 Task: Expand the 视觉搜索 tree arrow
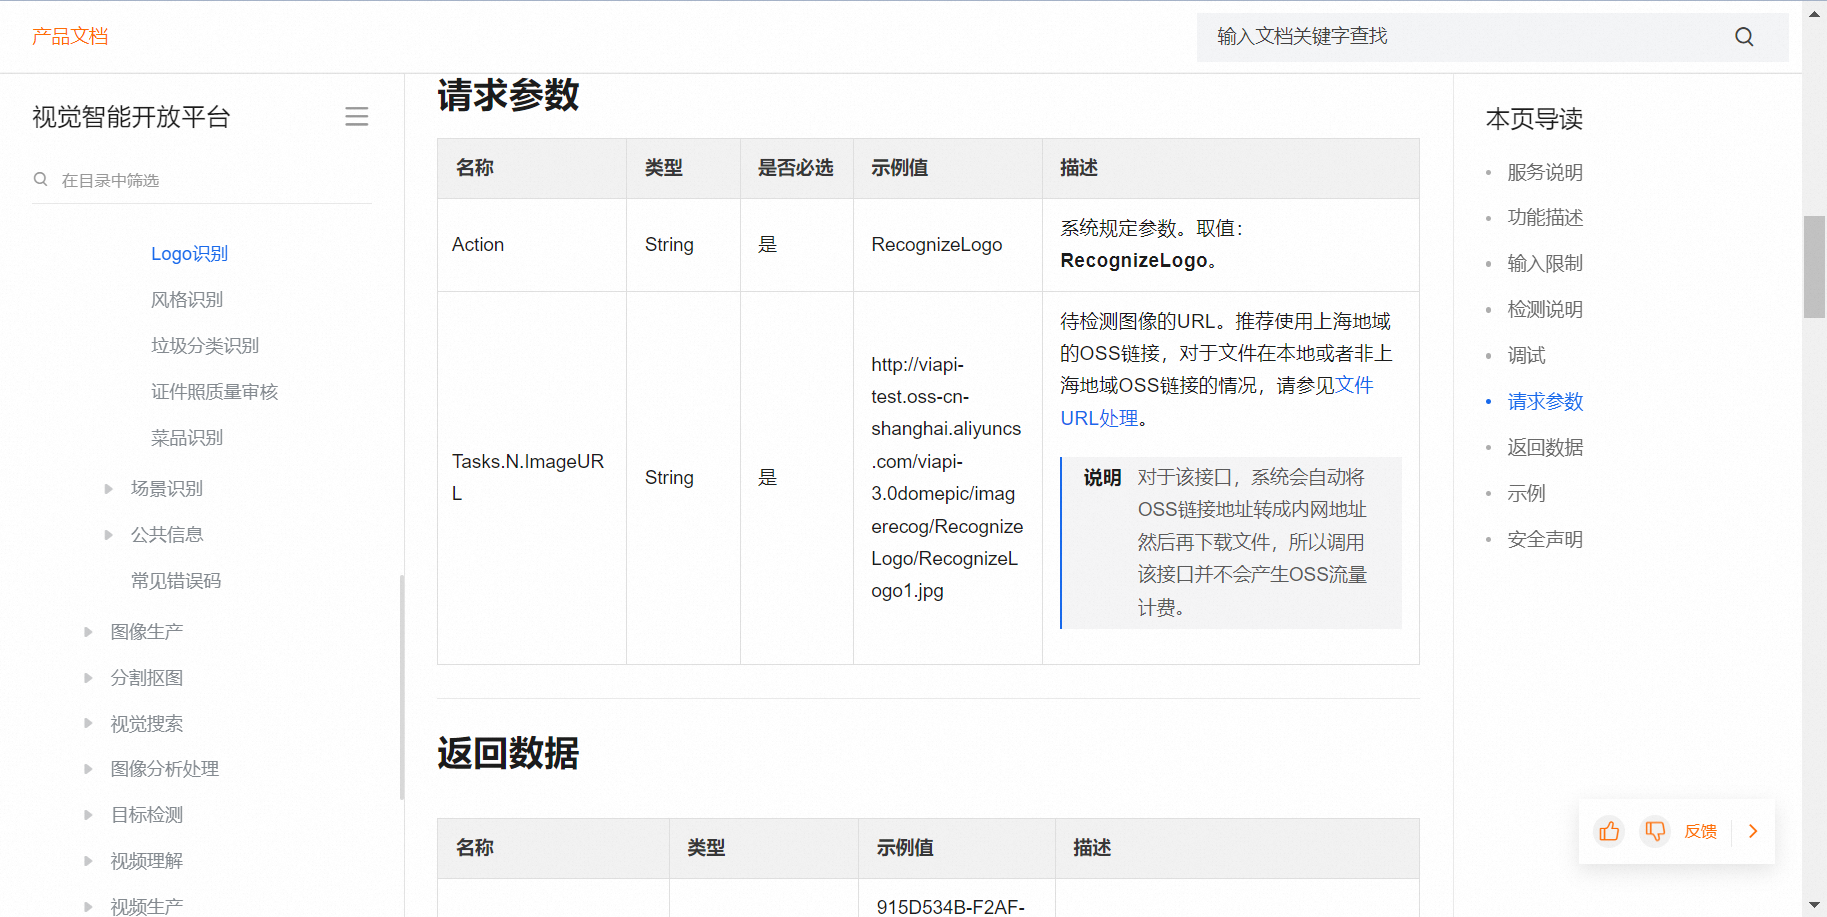[x=88, y=723]
